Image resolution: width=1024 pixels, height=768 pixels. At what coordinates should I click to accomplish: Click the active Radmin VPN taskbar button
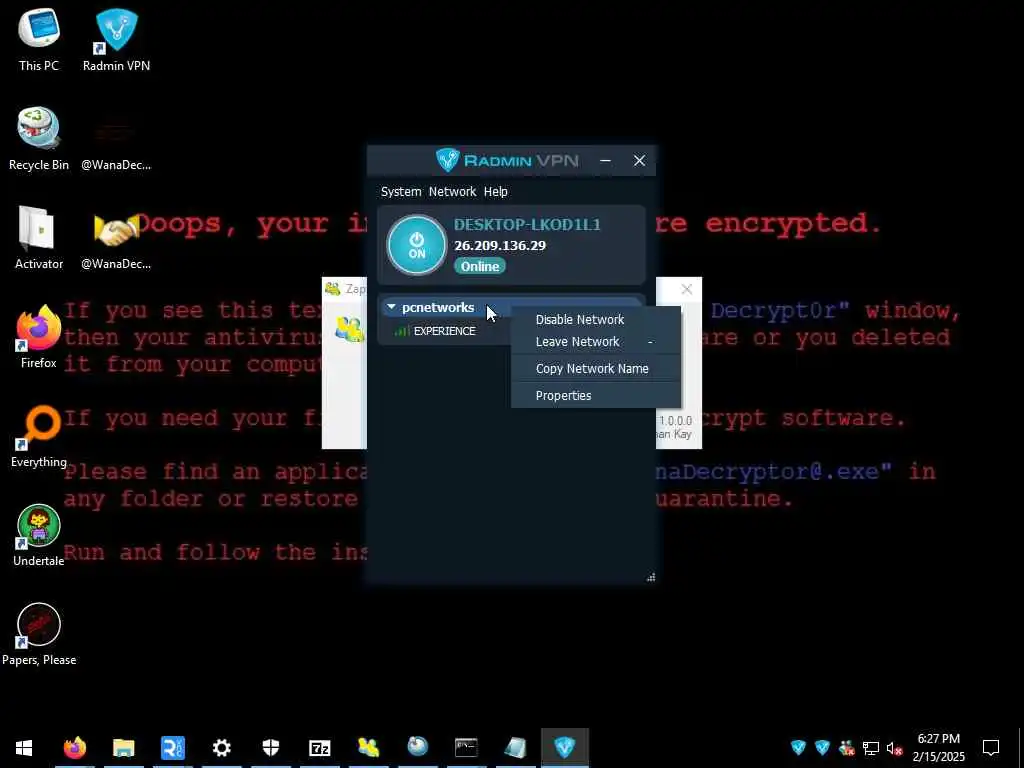pos(565,748)
